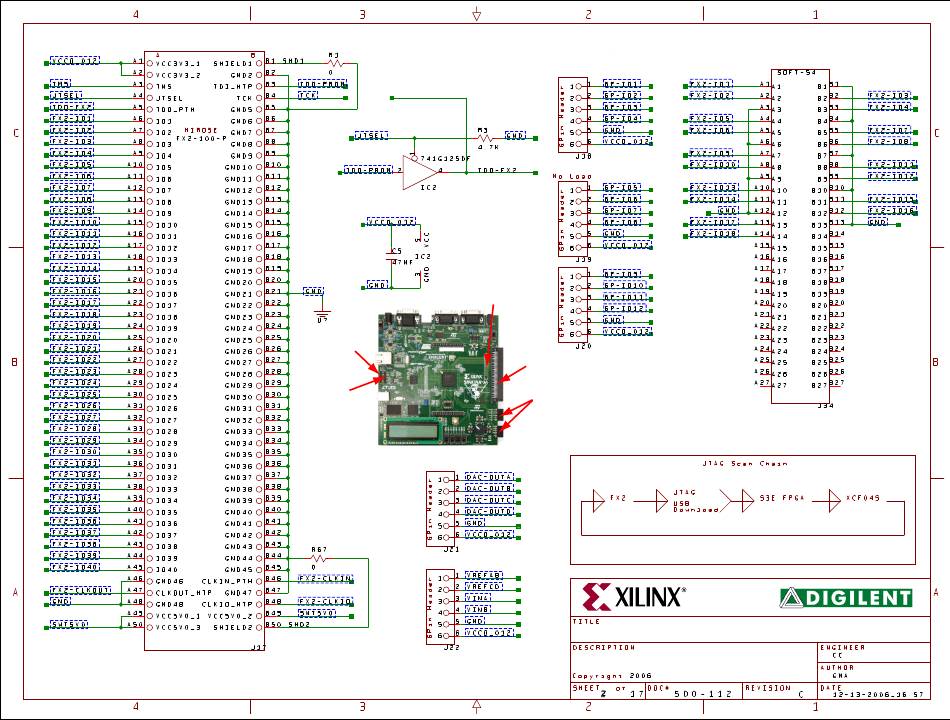The image size is (950, 720).
Task: Click the GP-IO8 net label
Action: coord(622,222)
